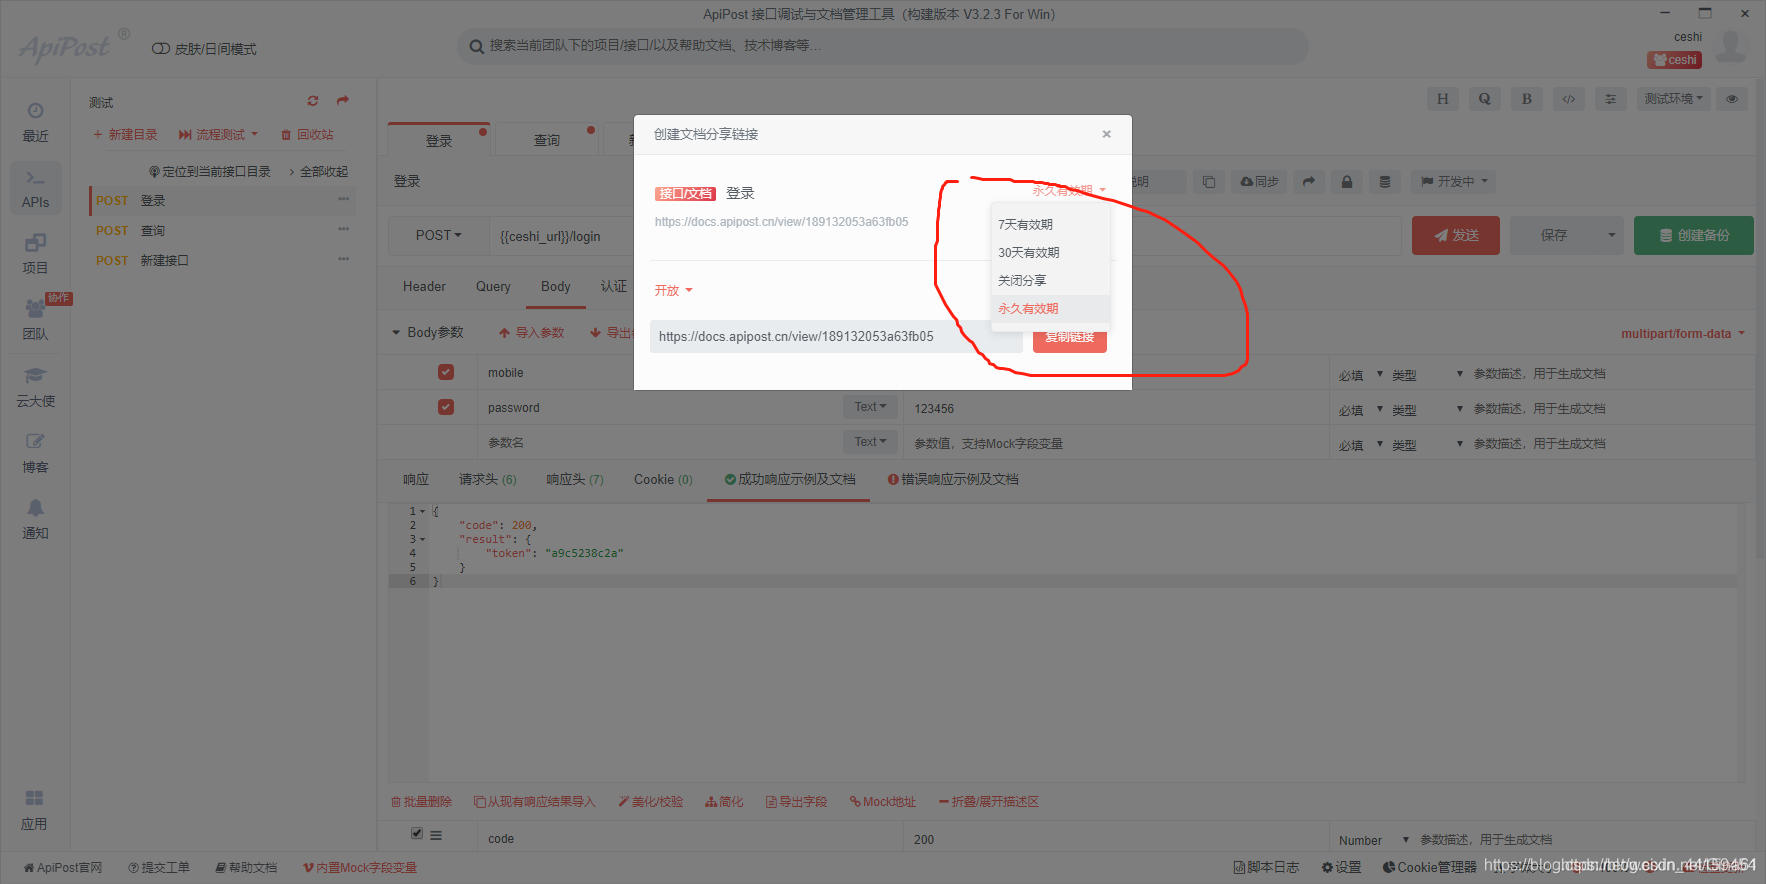The width and height of the screenshot is (1766, 884).
Task: Click the 同步 sync cloud button
Action: [x=1260, y=182]
